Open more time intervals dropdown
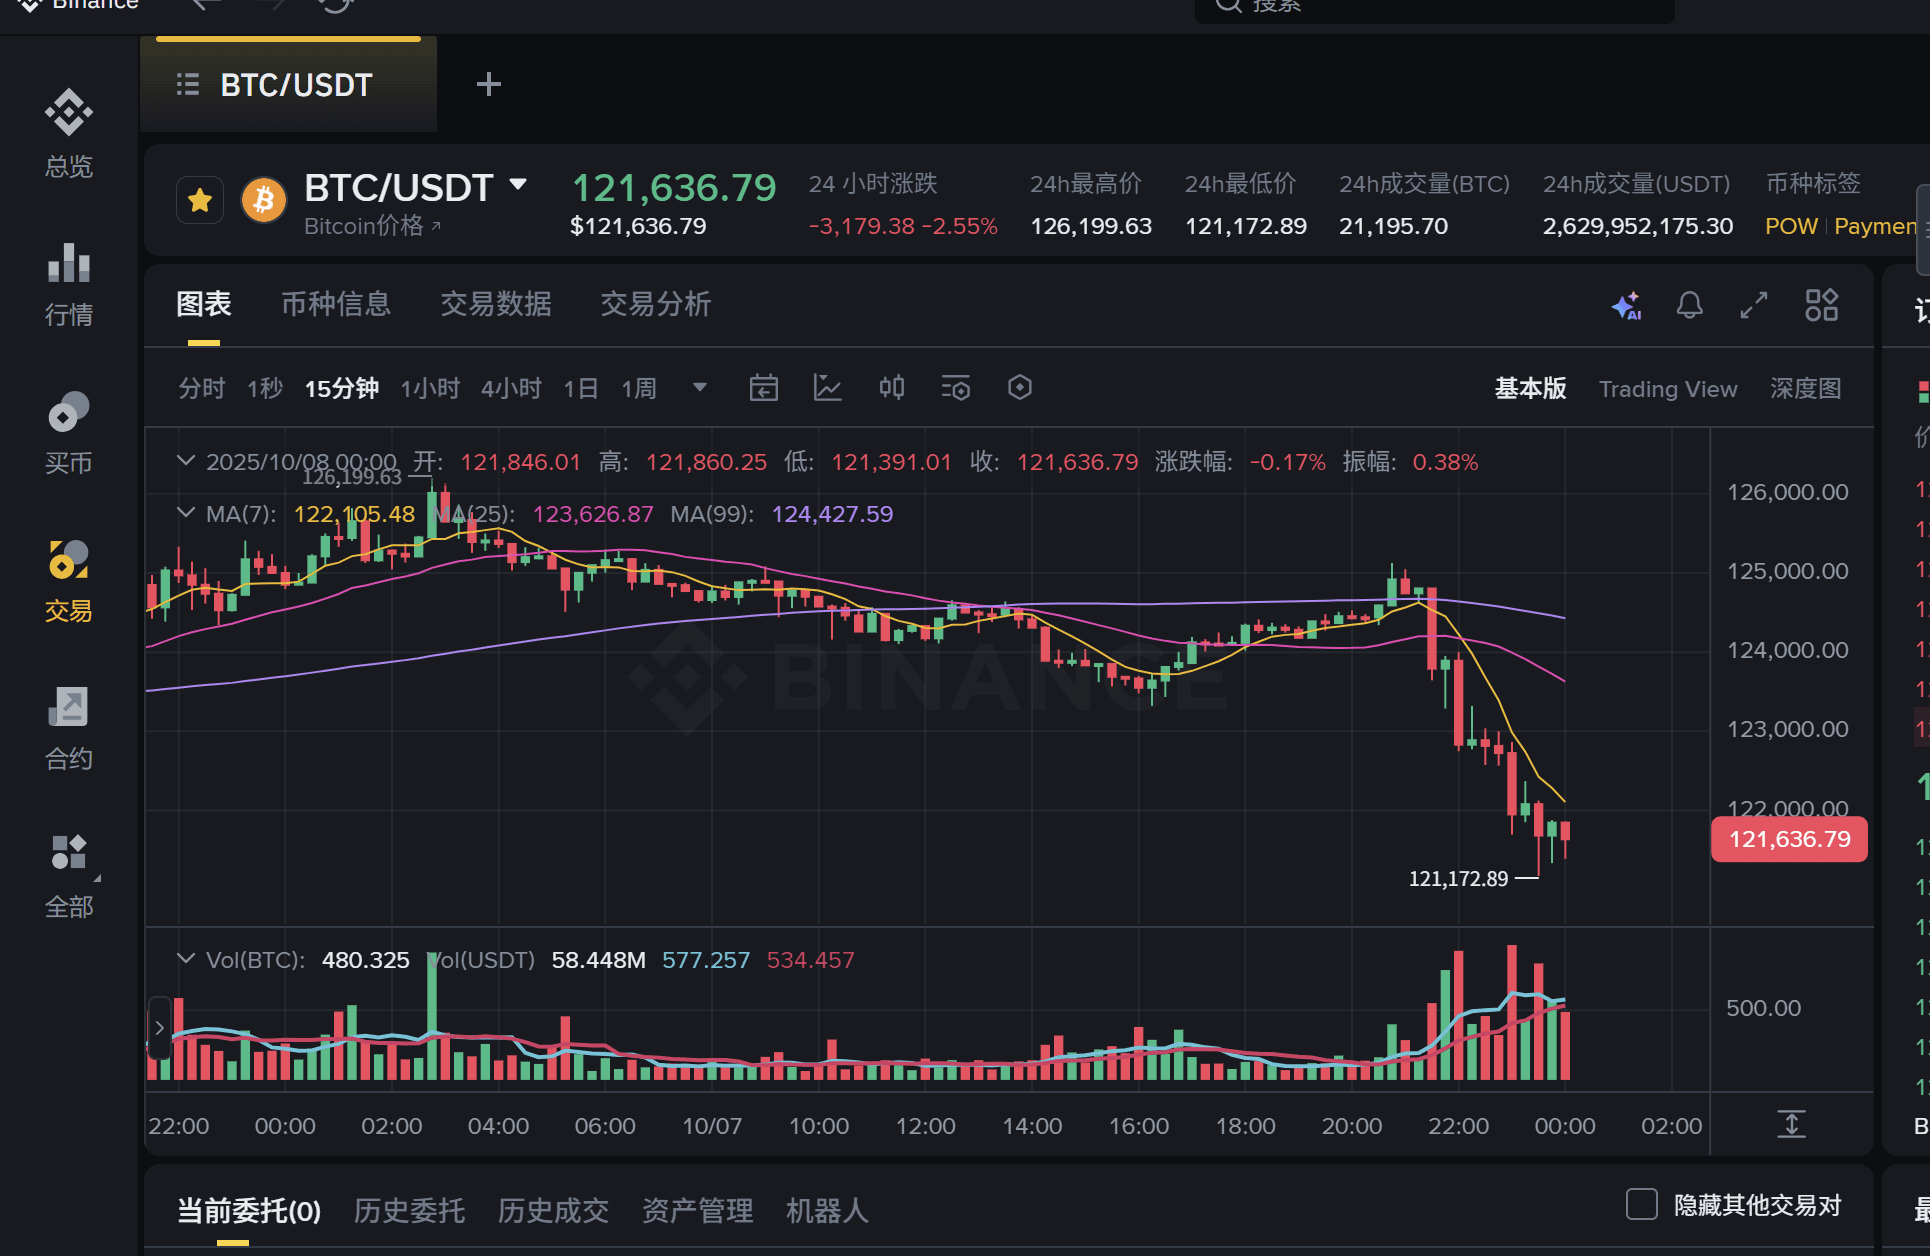Viewport: 1930px width, 1256px height. tap(700, 388)
